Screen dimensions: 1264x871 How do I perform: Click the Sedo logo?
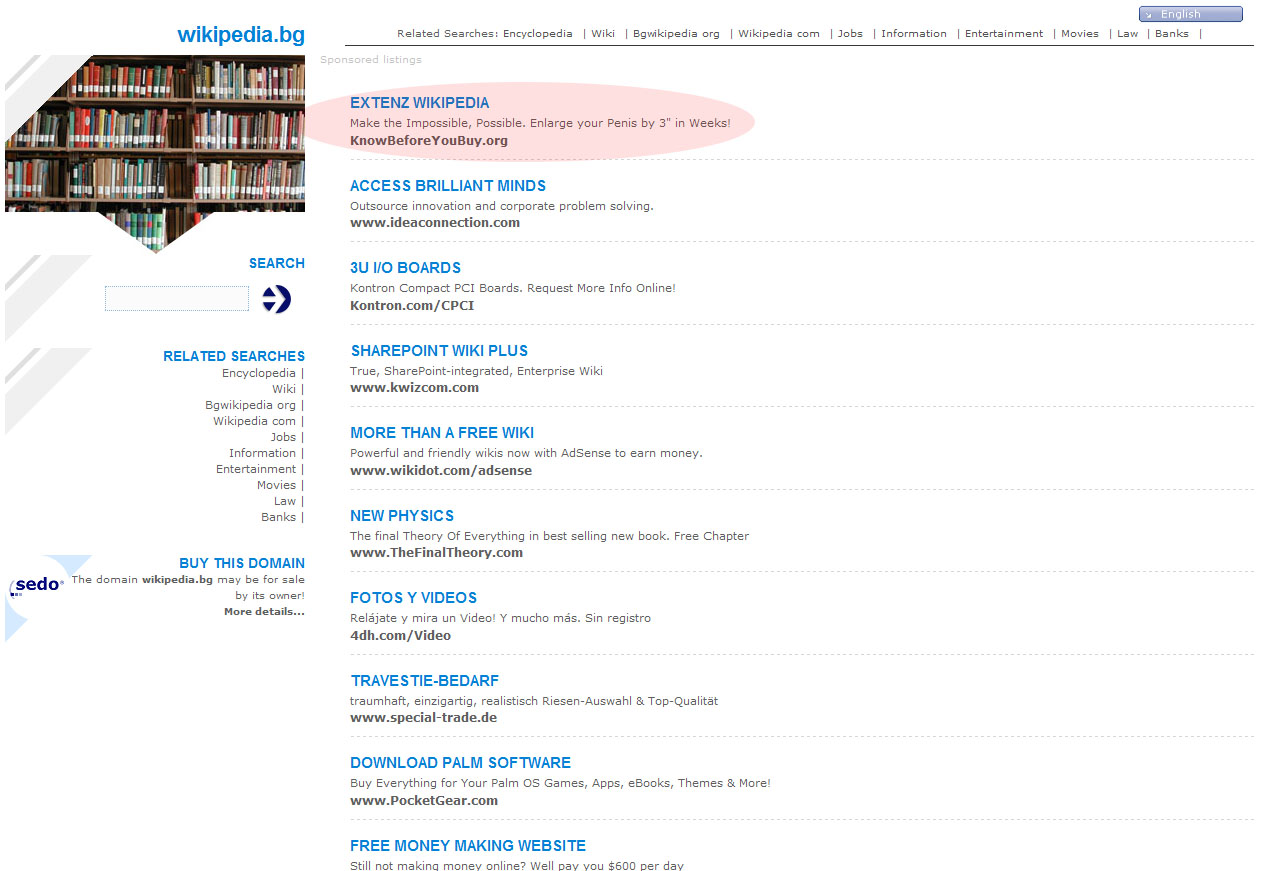(x=37, y=585)
